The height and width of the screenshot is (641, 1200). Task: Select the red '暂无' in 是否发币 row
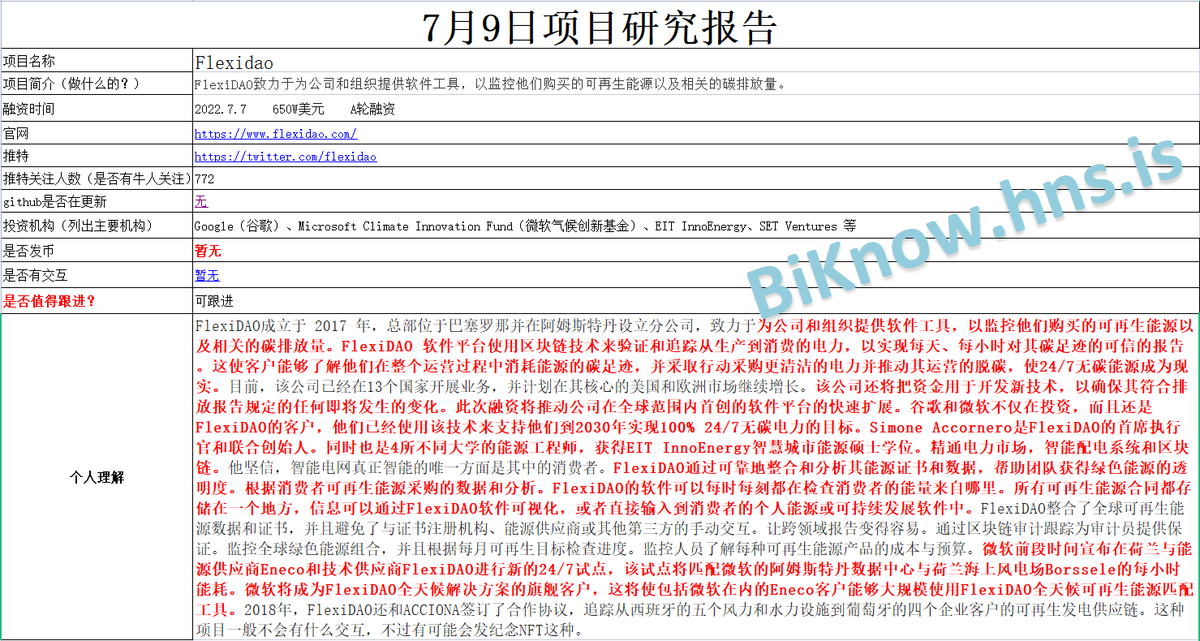click(207, 251)
